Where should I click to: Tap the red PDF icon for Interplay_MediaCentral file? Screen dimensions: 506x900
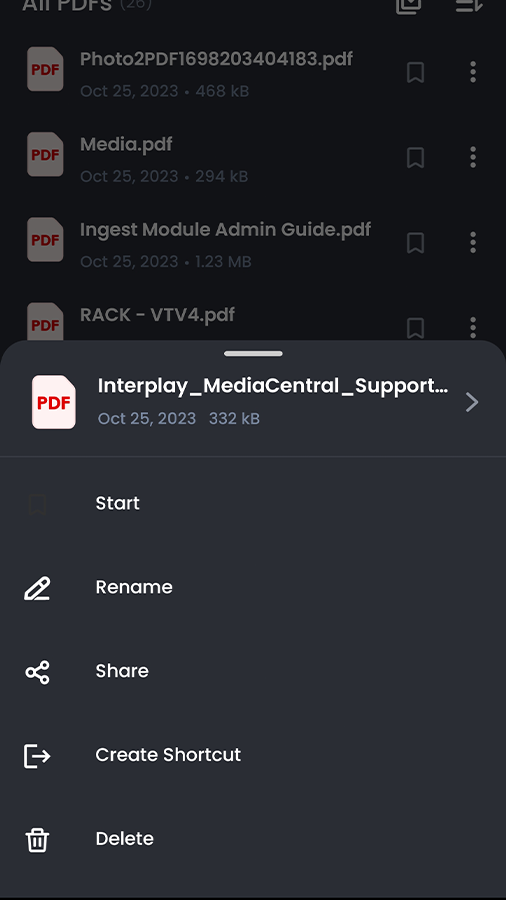coord(54,402)
